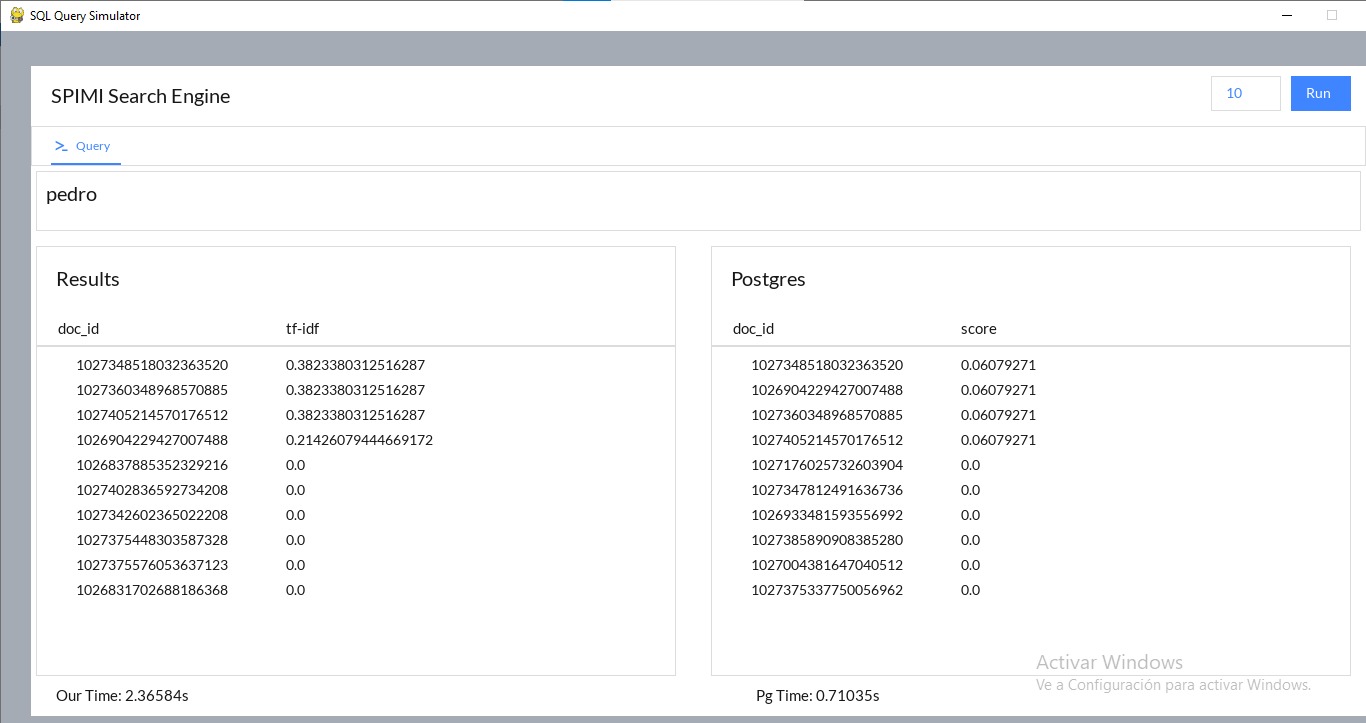The height and width of the screenshot is (723, 1366).
Task: Select Postgres row 1027375337750056962
Action: click(x=1031, y=590)
